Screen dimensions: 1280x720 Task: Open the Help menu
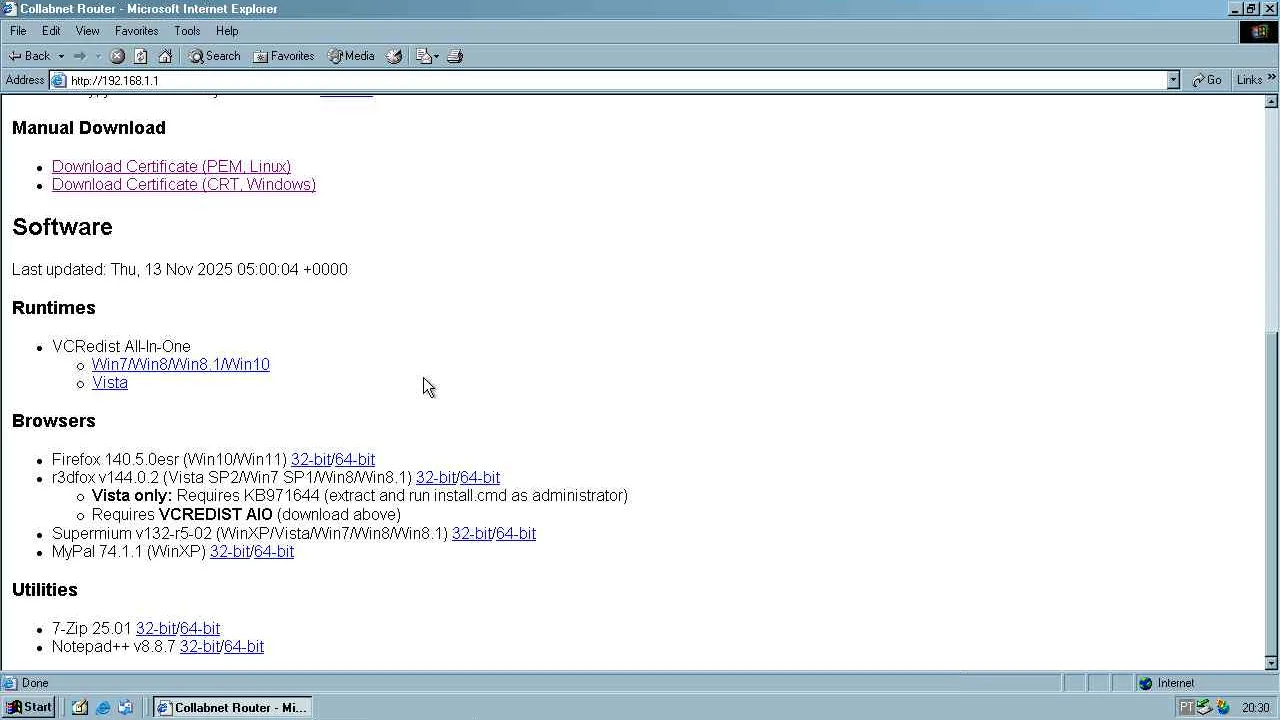tap(227, 31)
